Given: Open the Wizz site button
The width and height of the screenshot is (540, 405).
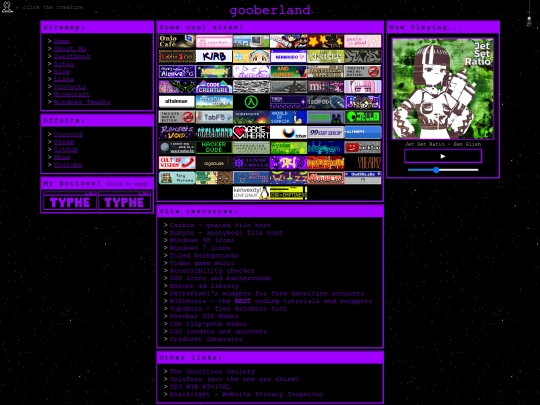Looking at the screenshot, I should click(x=288, y=178).
